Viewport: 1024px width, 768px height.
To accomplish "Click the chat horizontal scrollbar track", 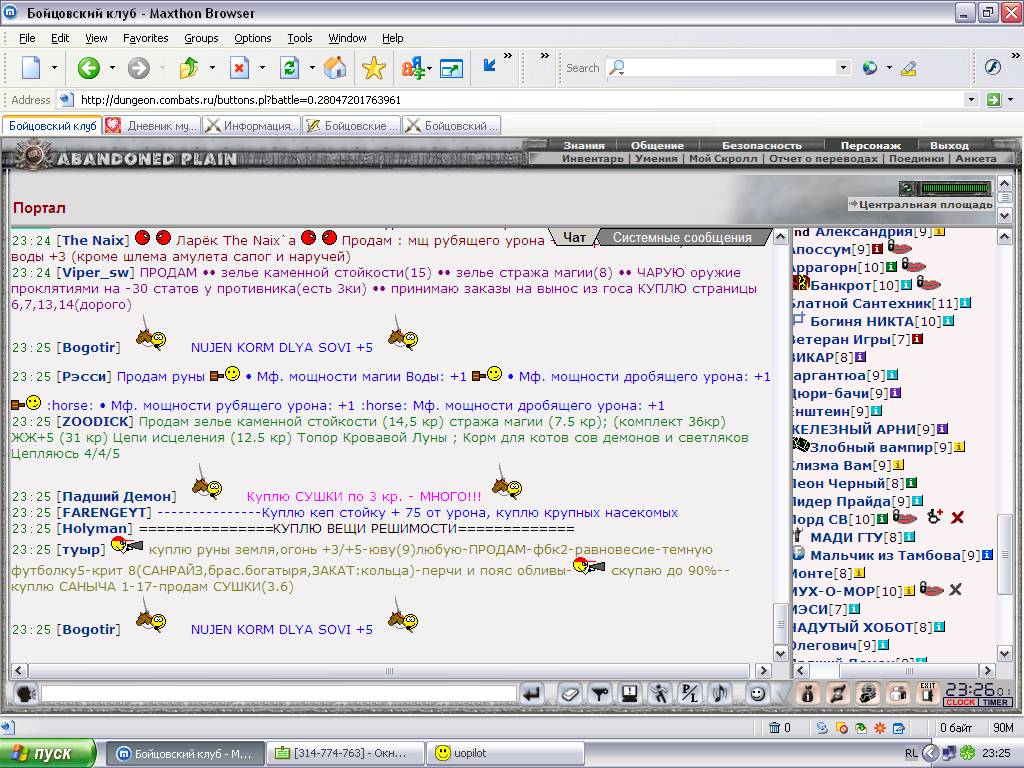I will [x=389, y=671].
